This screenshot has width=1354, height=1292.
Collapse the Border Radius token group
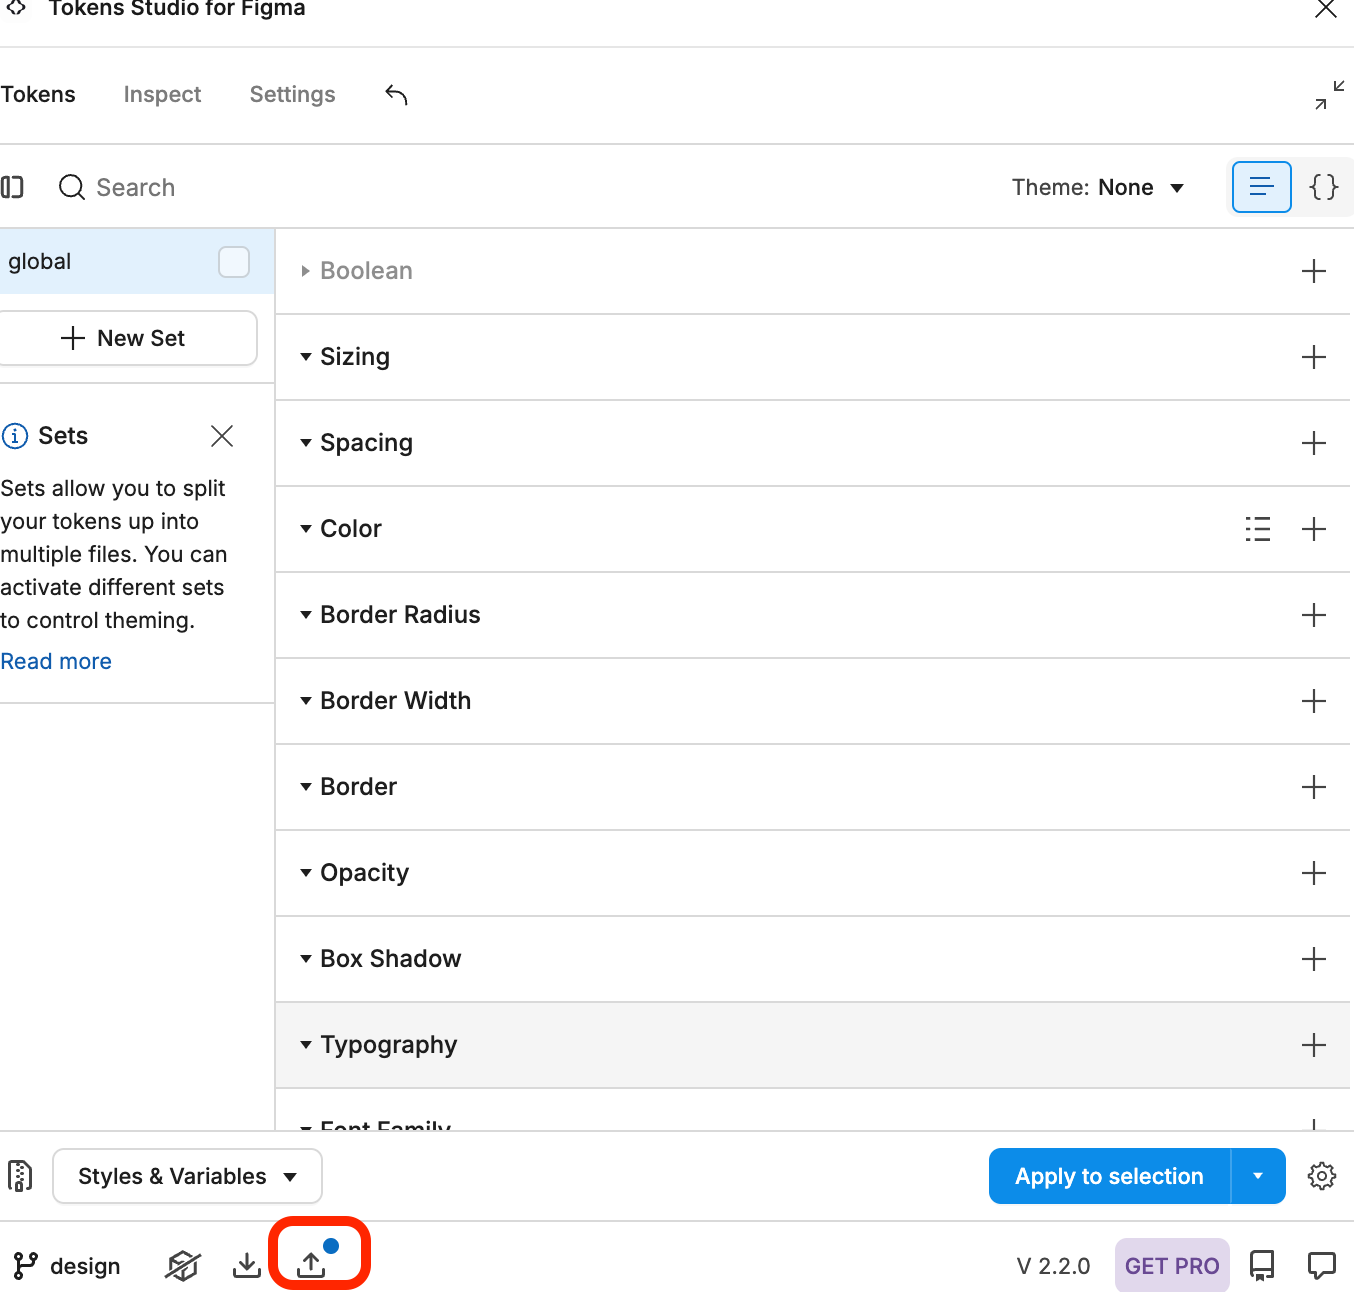tap(306, 615)
